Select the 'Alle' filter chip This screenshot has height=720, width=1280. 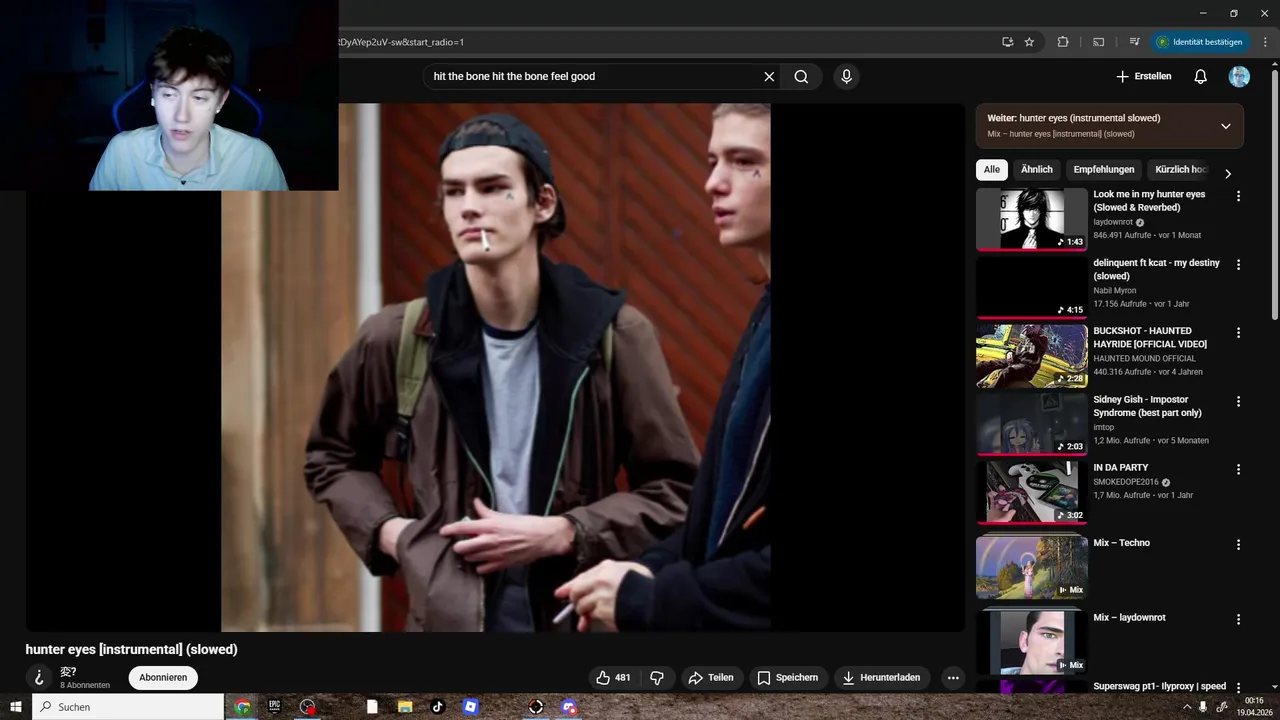[991, 170]
